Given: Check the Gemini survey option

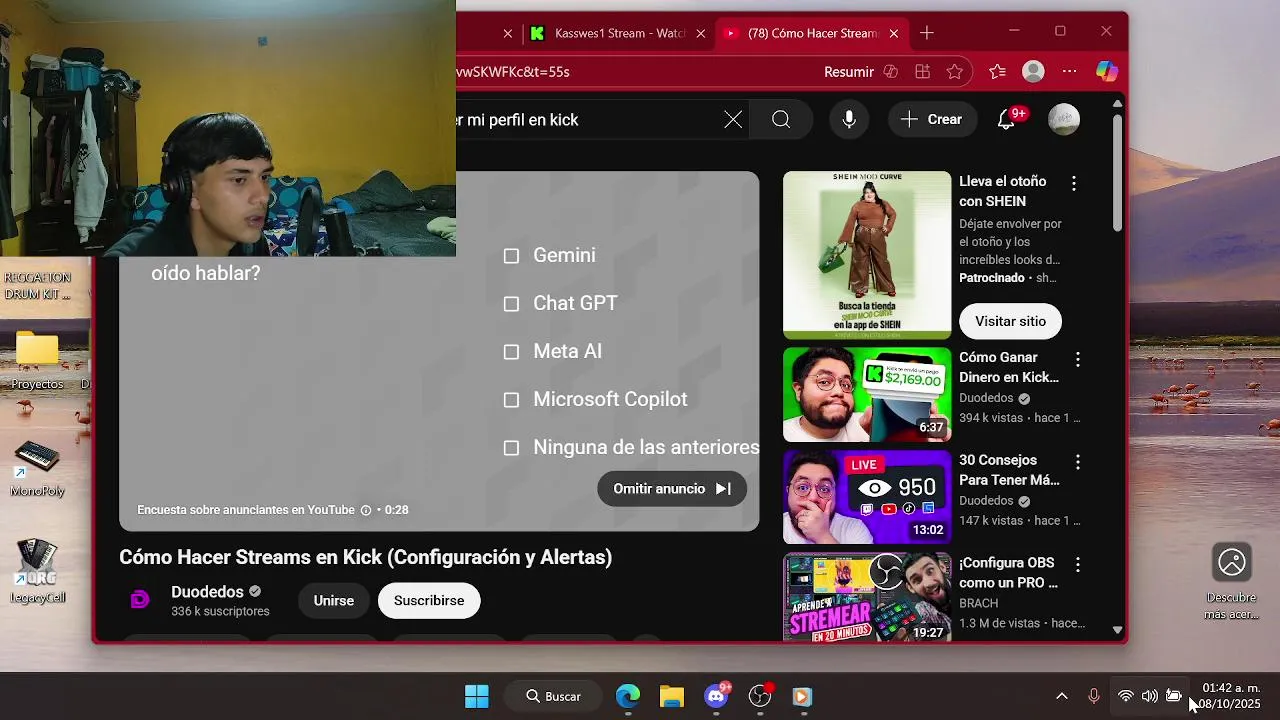Looking at the screenshot, I should 511,256.
